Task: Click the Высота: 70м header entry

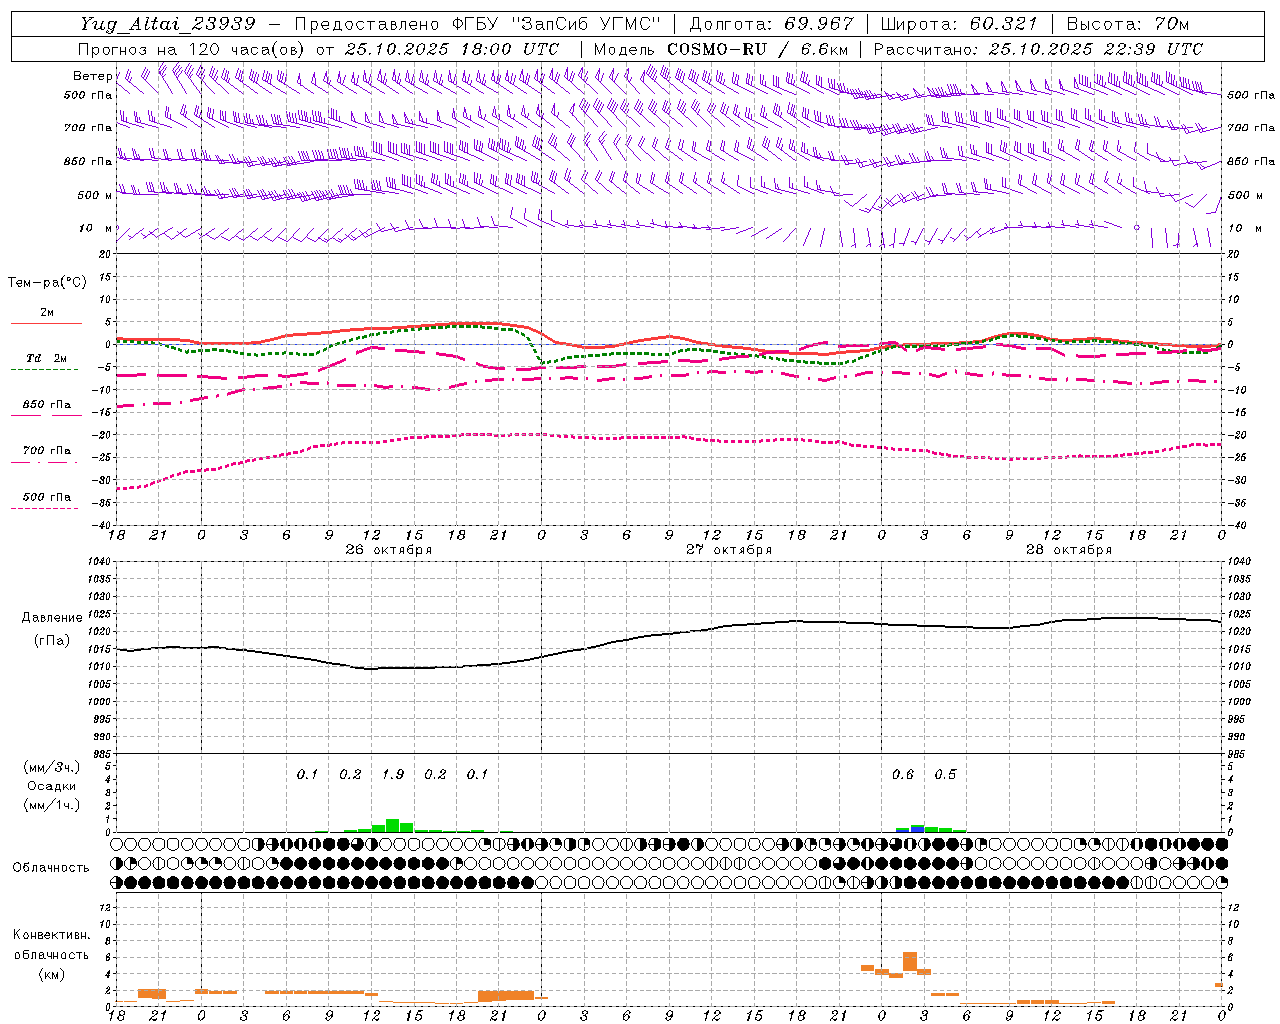Action: point(1127,23)
